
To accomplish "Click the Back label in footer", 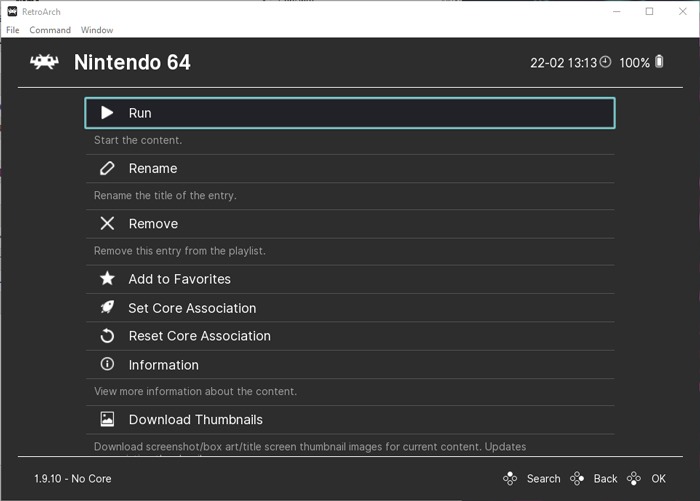I will tap(605, 478).
